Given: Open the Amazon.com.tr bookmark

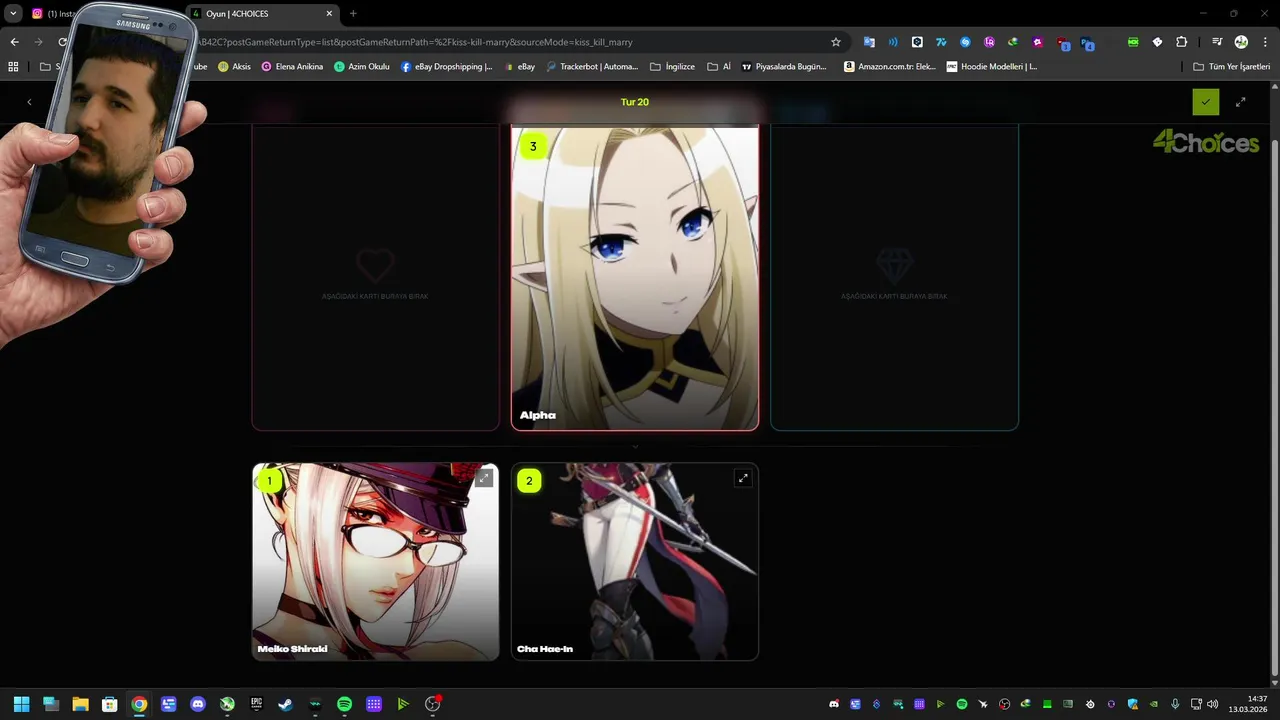Looking at the screenshot, I should point(890,67).
